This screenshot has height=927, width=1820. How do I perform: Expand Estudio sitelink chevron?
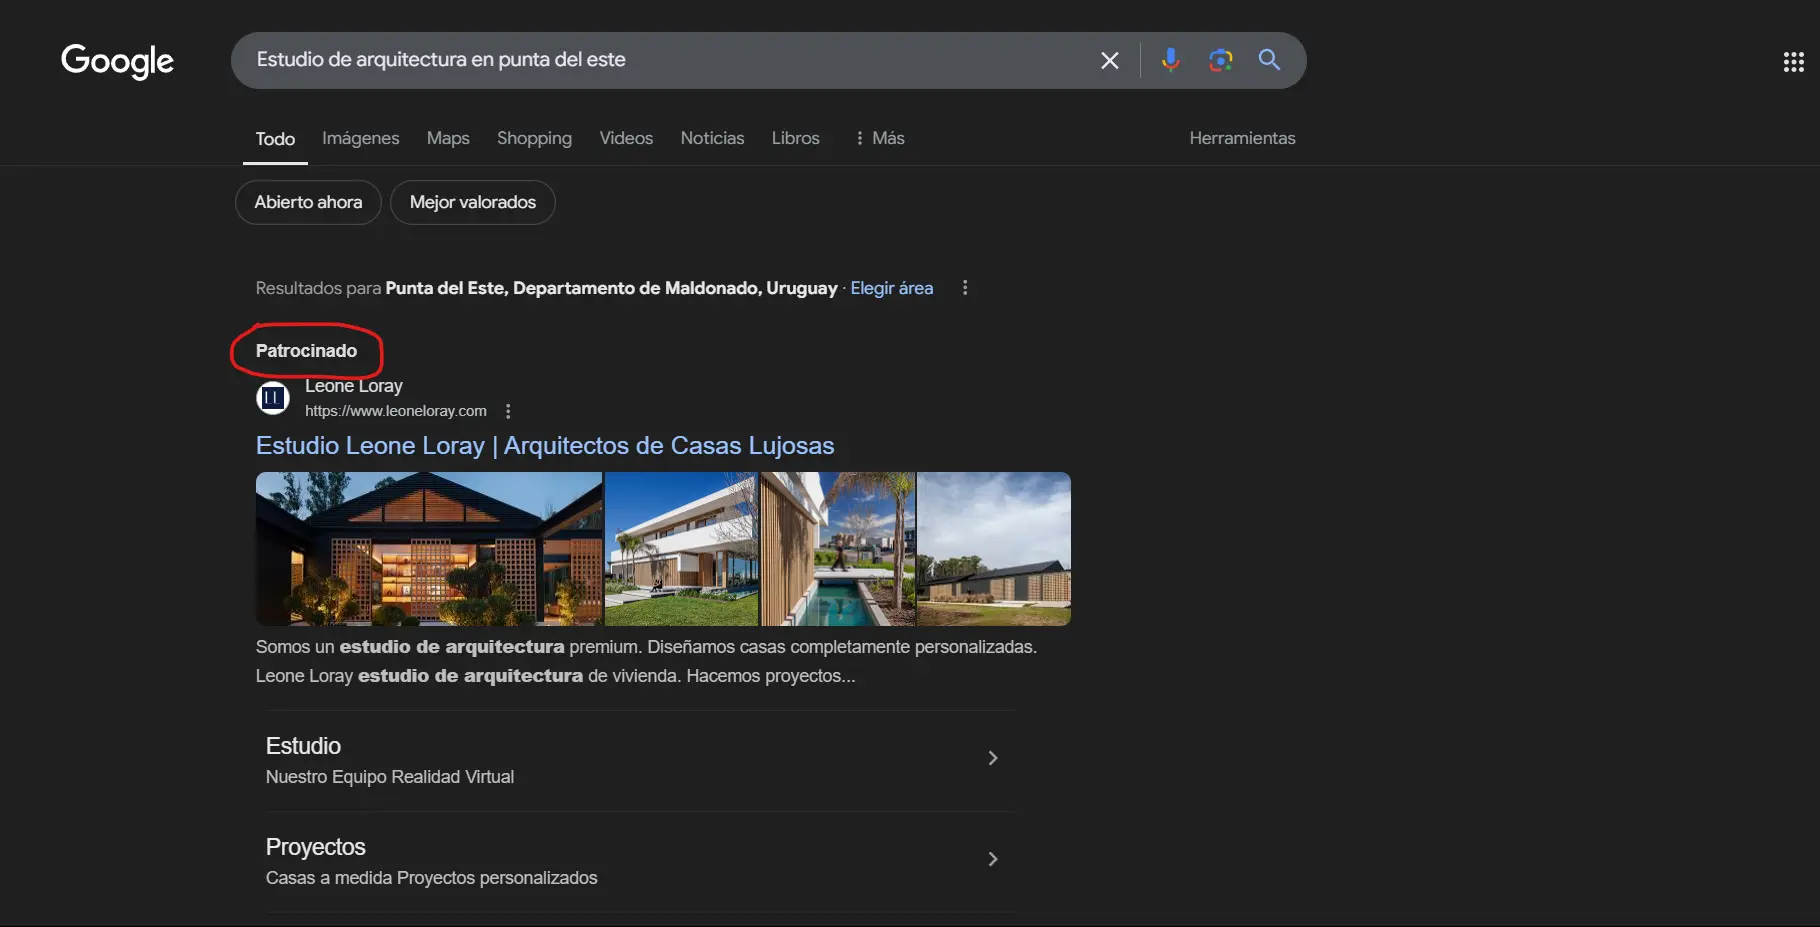pos(992,758)
